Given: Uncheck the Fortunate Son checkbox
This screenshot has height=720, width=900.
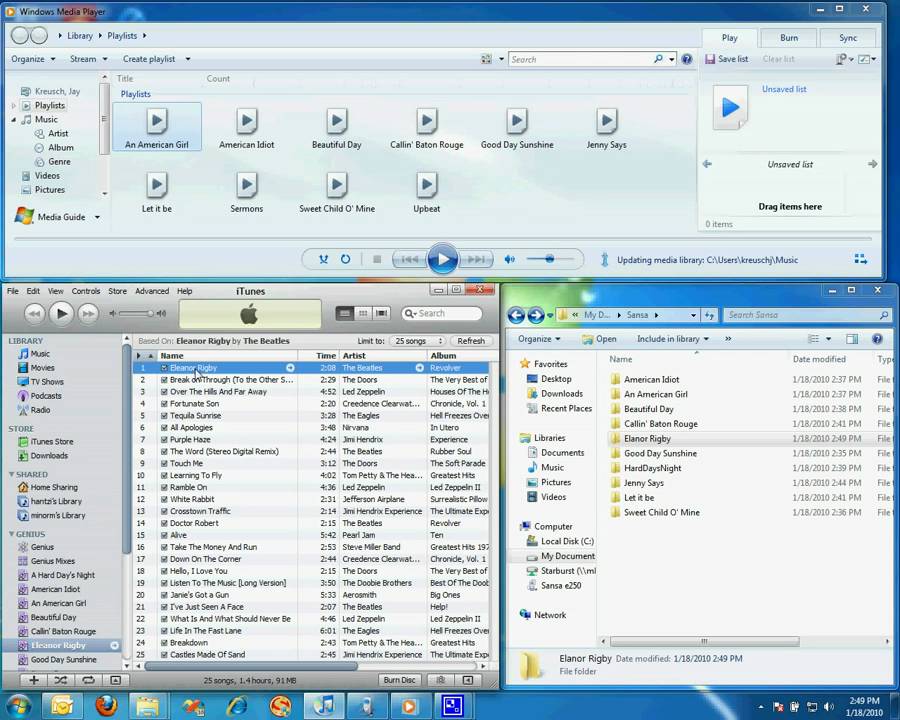Looking at the screenshot, I should pyautogui.click(x=164, y=404).
